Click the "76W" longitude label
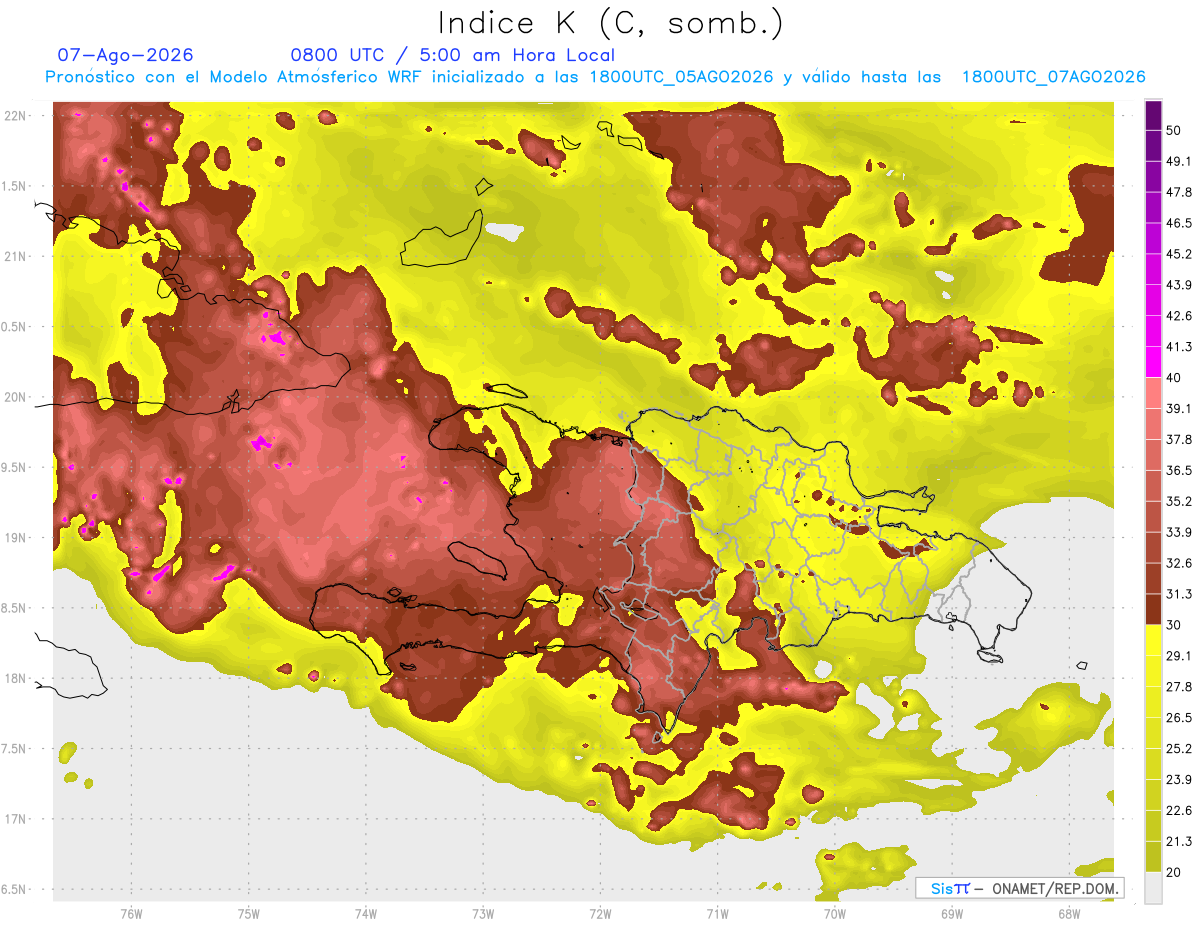Image resolution: width=1200 pixels, height=927 pixels. (131, 914)
